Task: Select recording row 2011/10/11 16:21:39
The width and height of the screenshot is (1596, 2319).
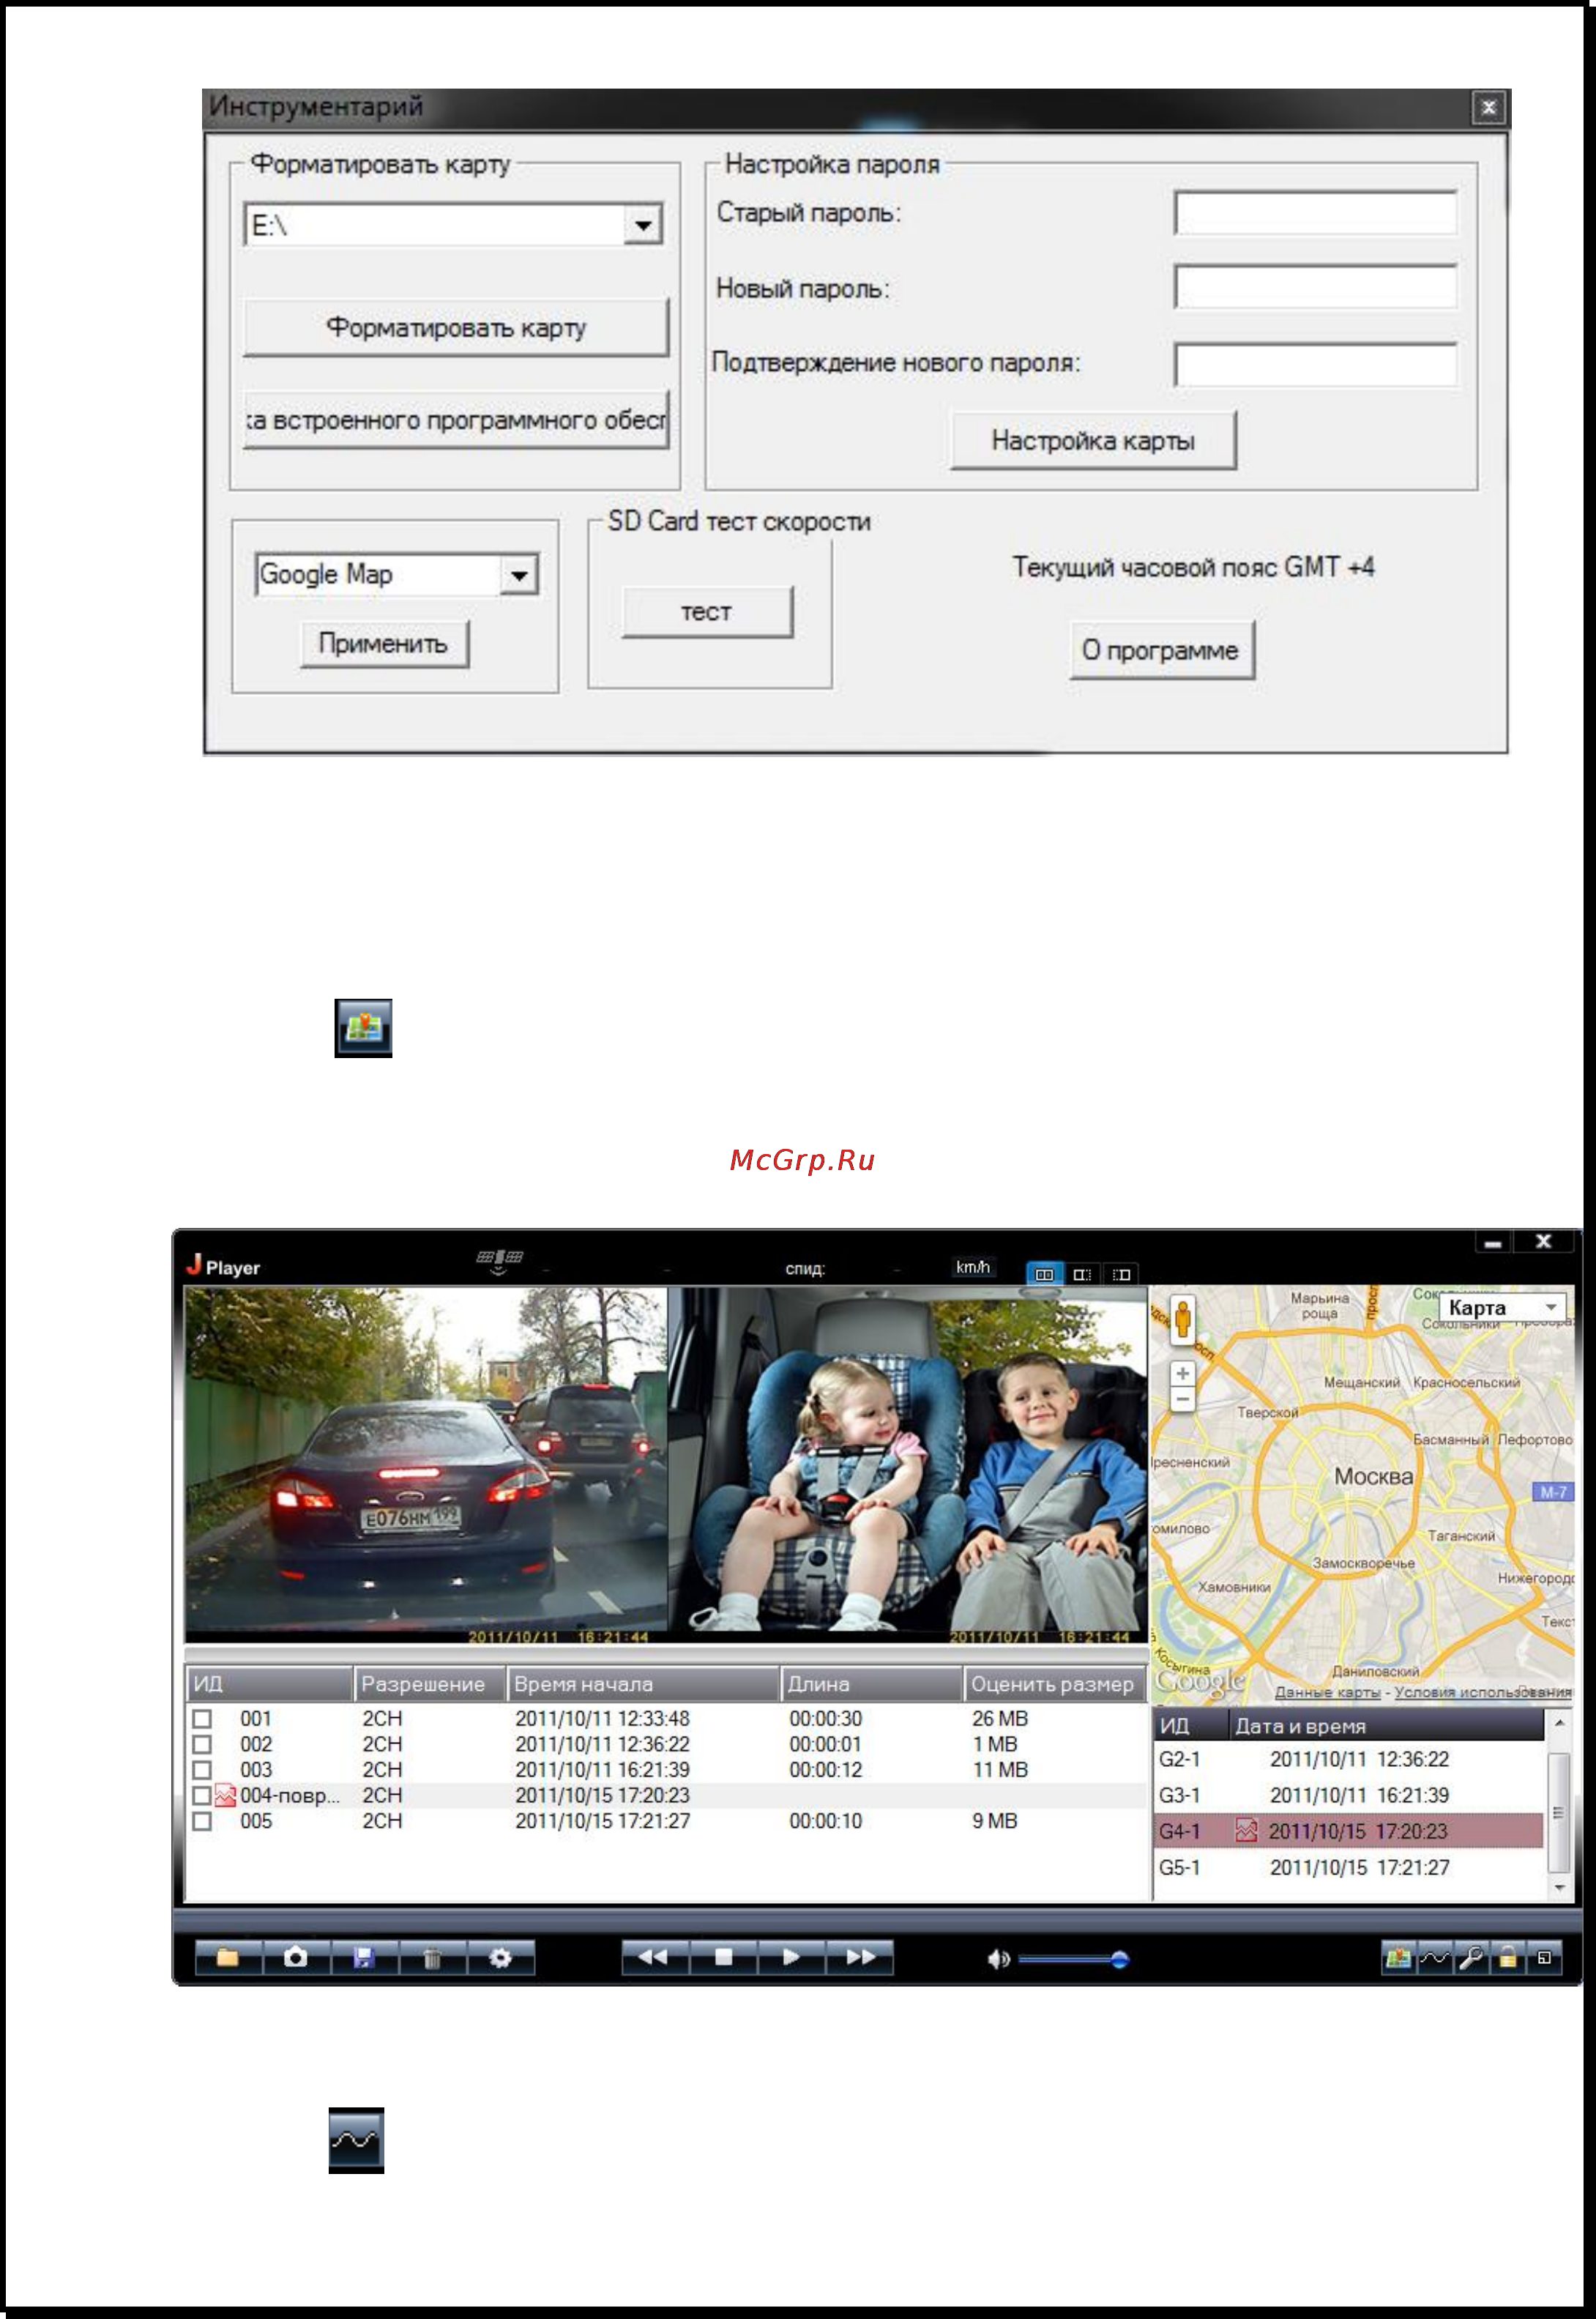Action: pos(666,1769)
